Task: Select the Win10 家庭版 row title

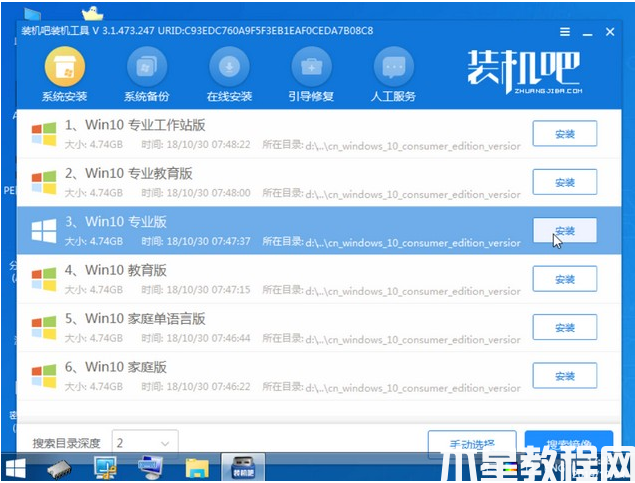Action: (x=116, y=367)
